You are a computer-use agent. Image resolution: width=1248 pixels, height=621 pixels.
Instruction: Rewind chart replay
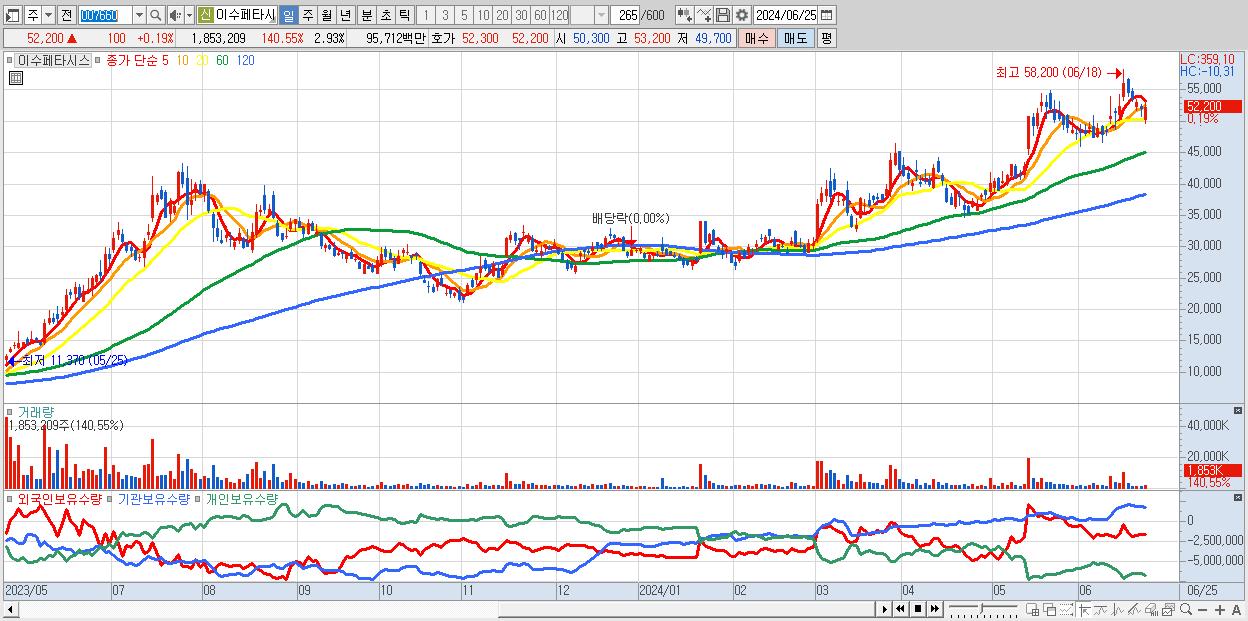coord(900,609)
